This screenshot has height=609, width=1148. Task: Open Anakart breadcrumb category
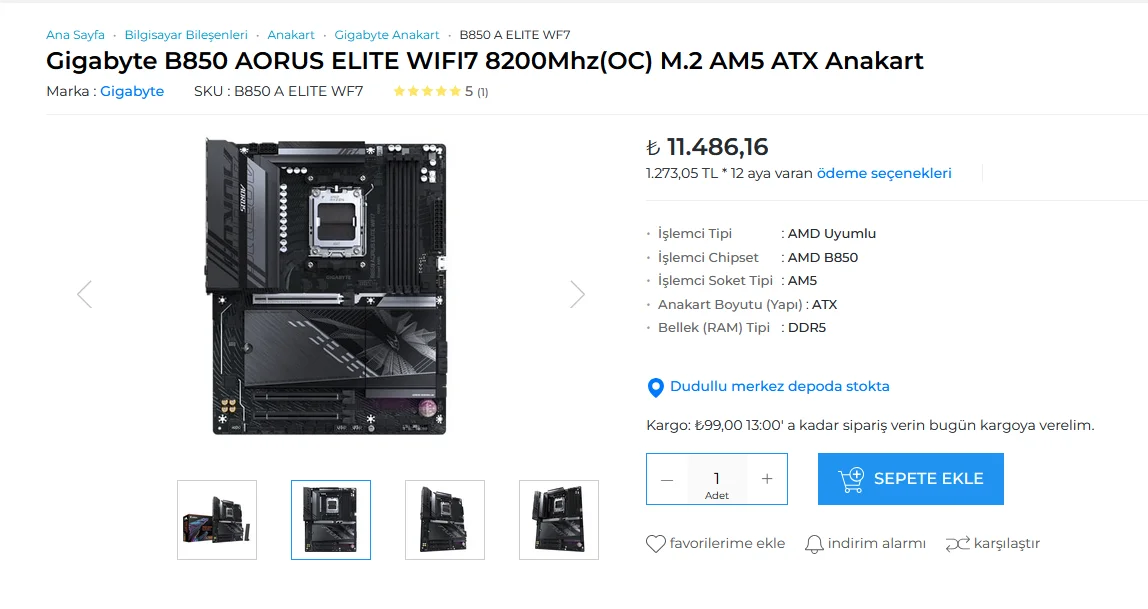[x=291, y=35]
